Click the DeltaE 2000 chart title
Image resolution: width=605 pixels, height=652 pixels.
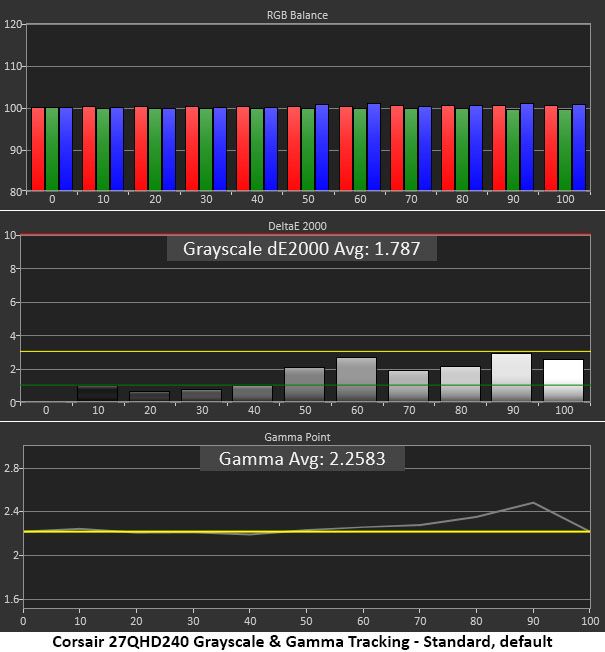[x=297, y=226]
